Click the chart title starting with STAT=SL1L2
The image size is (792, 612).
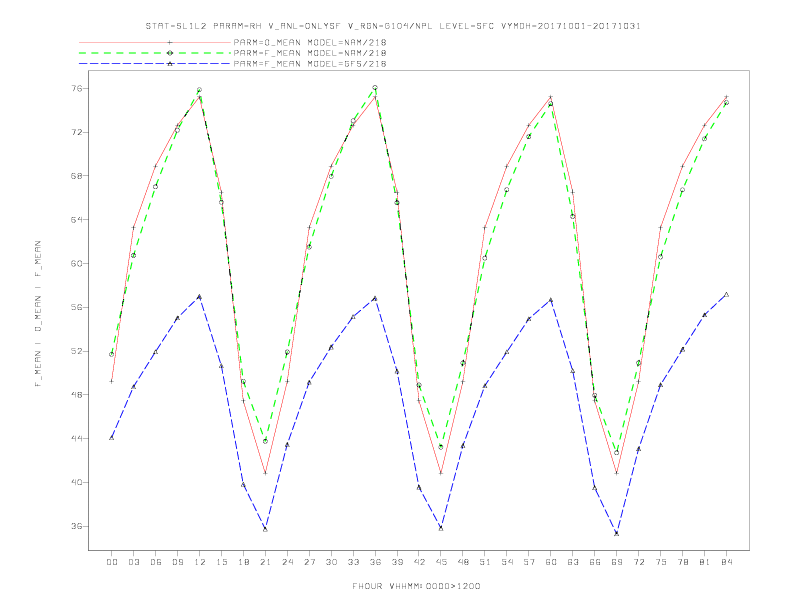(393, 26)
